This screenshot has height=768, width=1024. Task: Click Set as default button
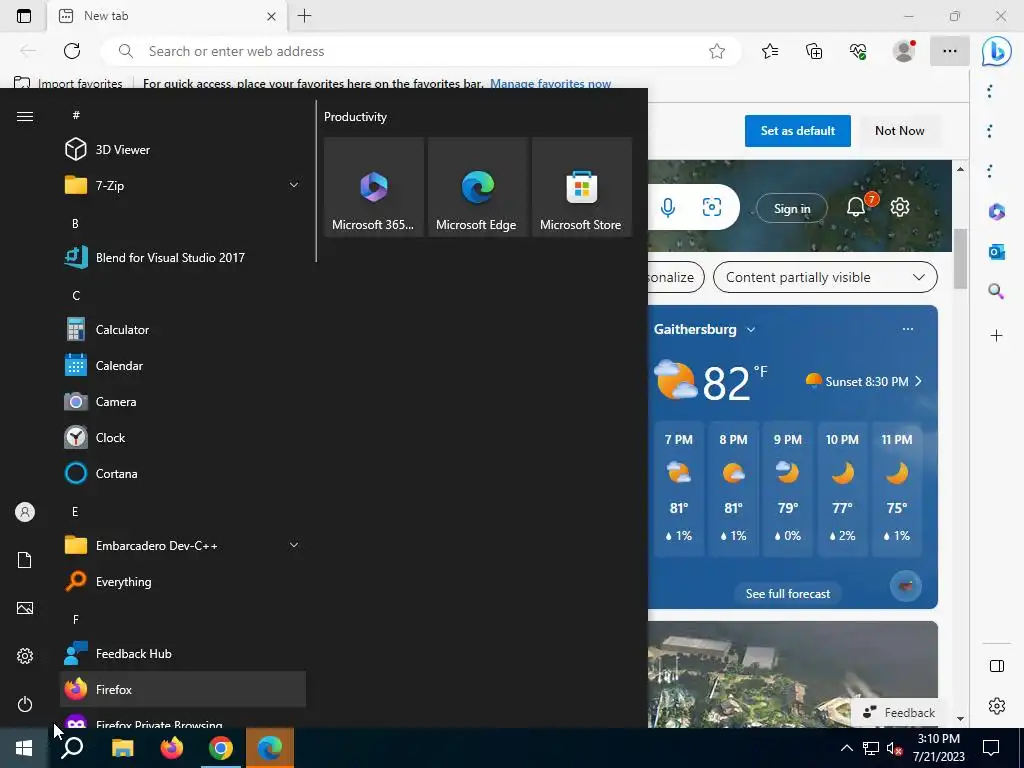tap(797, 131)
